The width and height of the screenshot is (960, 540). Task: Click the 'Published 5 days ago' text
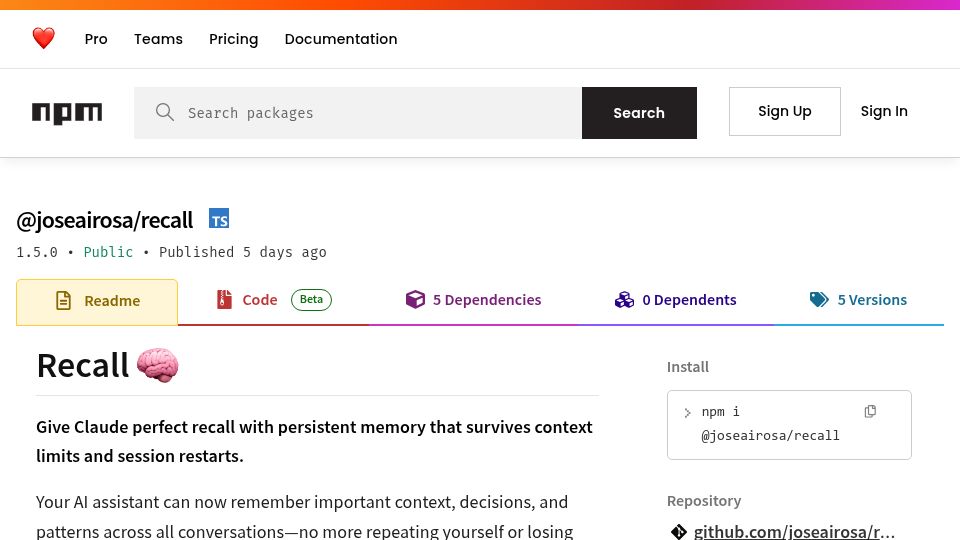click(242, 252)
